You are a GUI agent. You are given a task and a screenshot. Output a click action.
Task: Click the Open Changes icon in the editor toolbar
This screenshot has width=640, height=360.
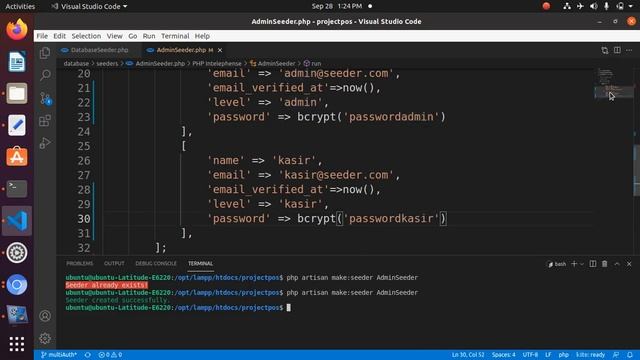click(604, 50)
